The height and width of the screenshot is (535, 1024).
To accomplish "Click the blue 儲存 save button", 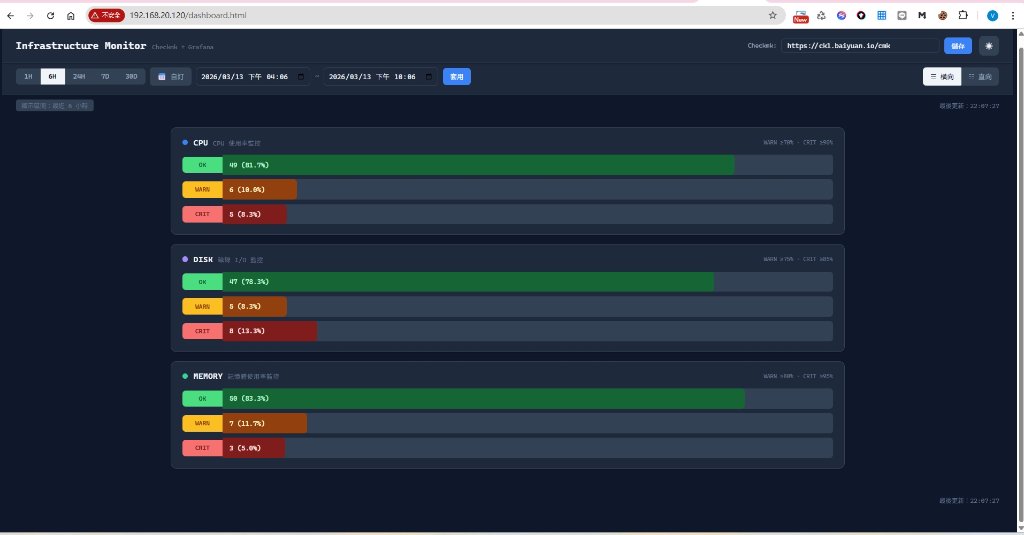I will (x=957, y=46).
